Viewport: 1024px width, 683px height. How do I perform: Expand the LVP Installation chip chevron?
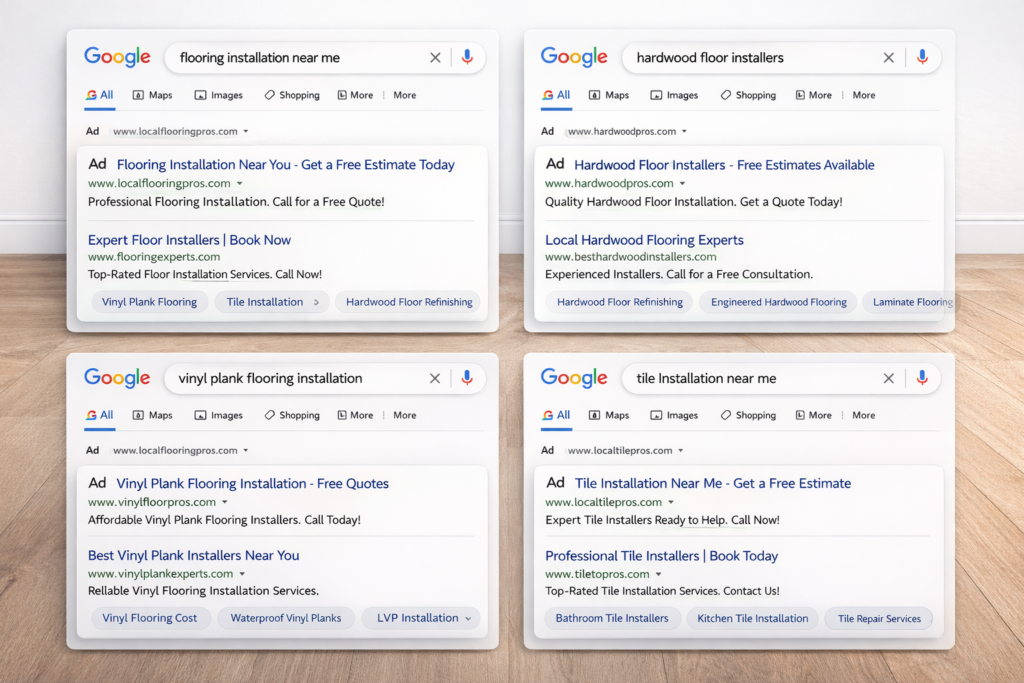(x=468, y=618)
